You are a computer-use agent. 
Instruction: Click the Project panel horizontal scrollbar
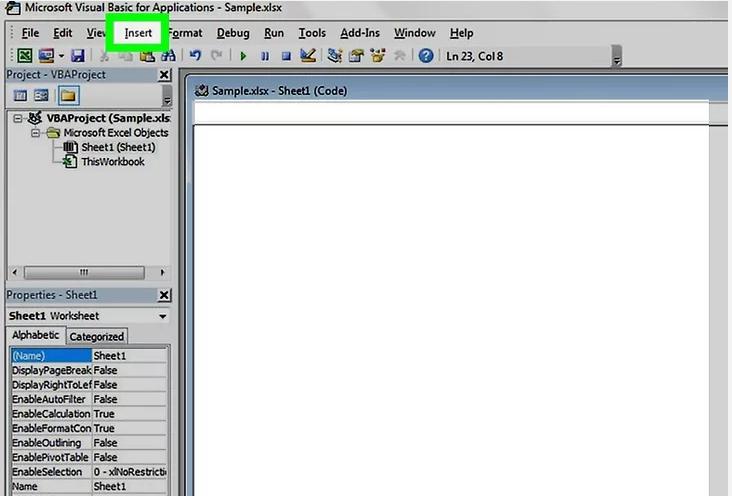[x=83, y=271]
